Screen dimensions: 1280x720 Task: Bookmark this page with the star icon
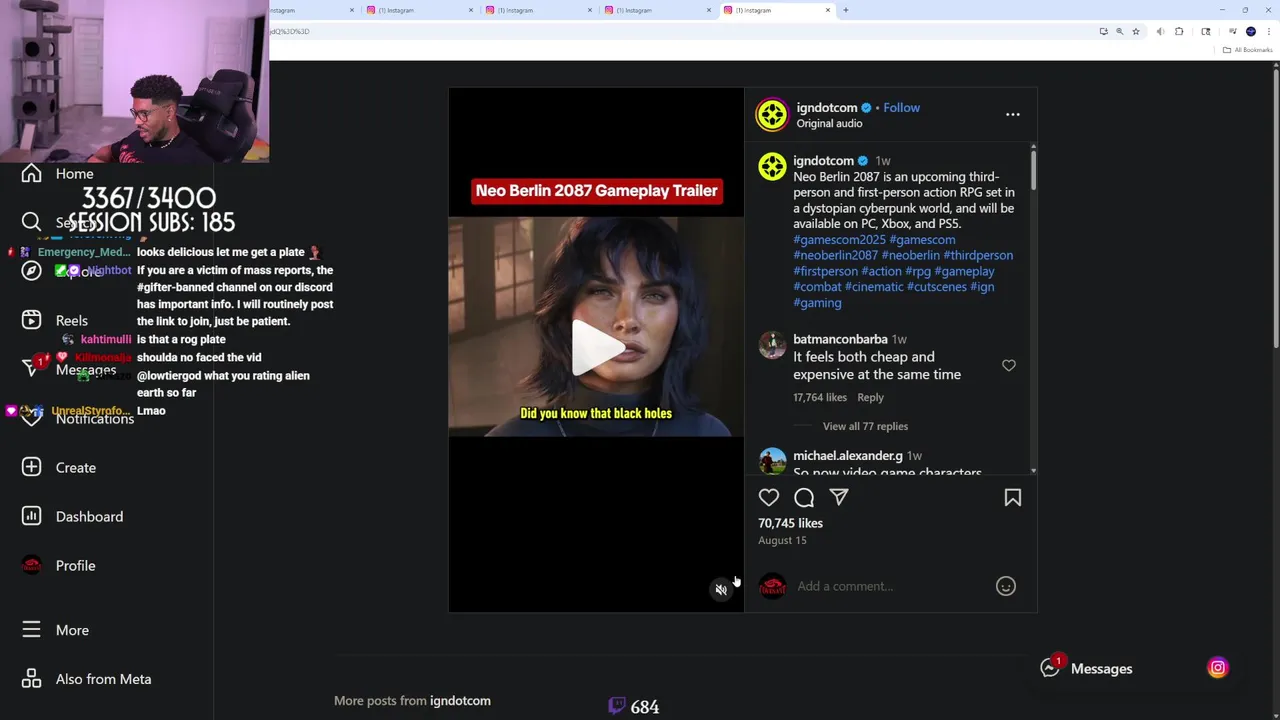(x=1135, y=31)
